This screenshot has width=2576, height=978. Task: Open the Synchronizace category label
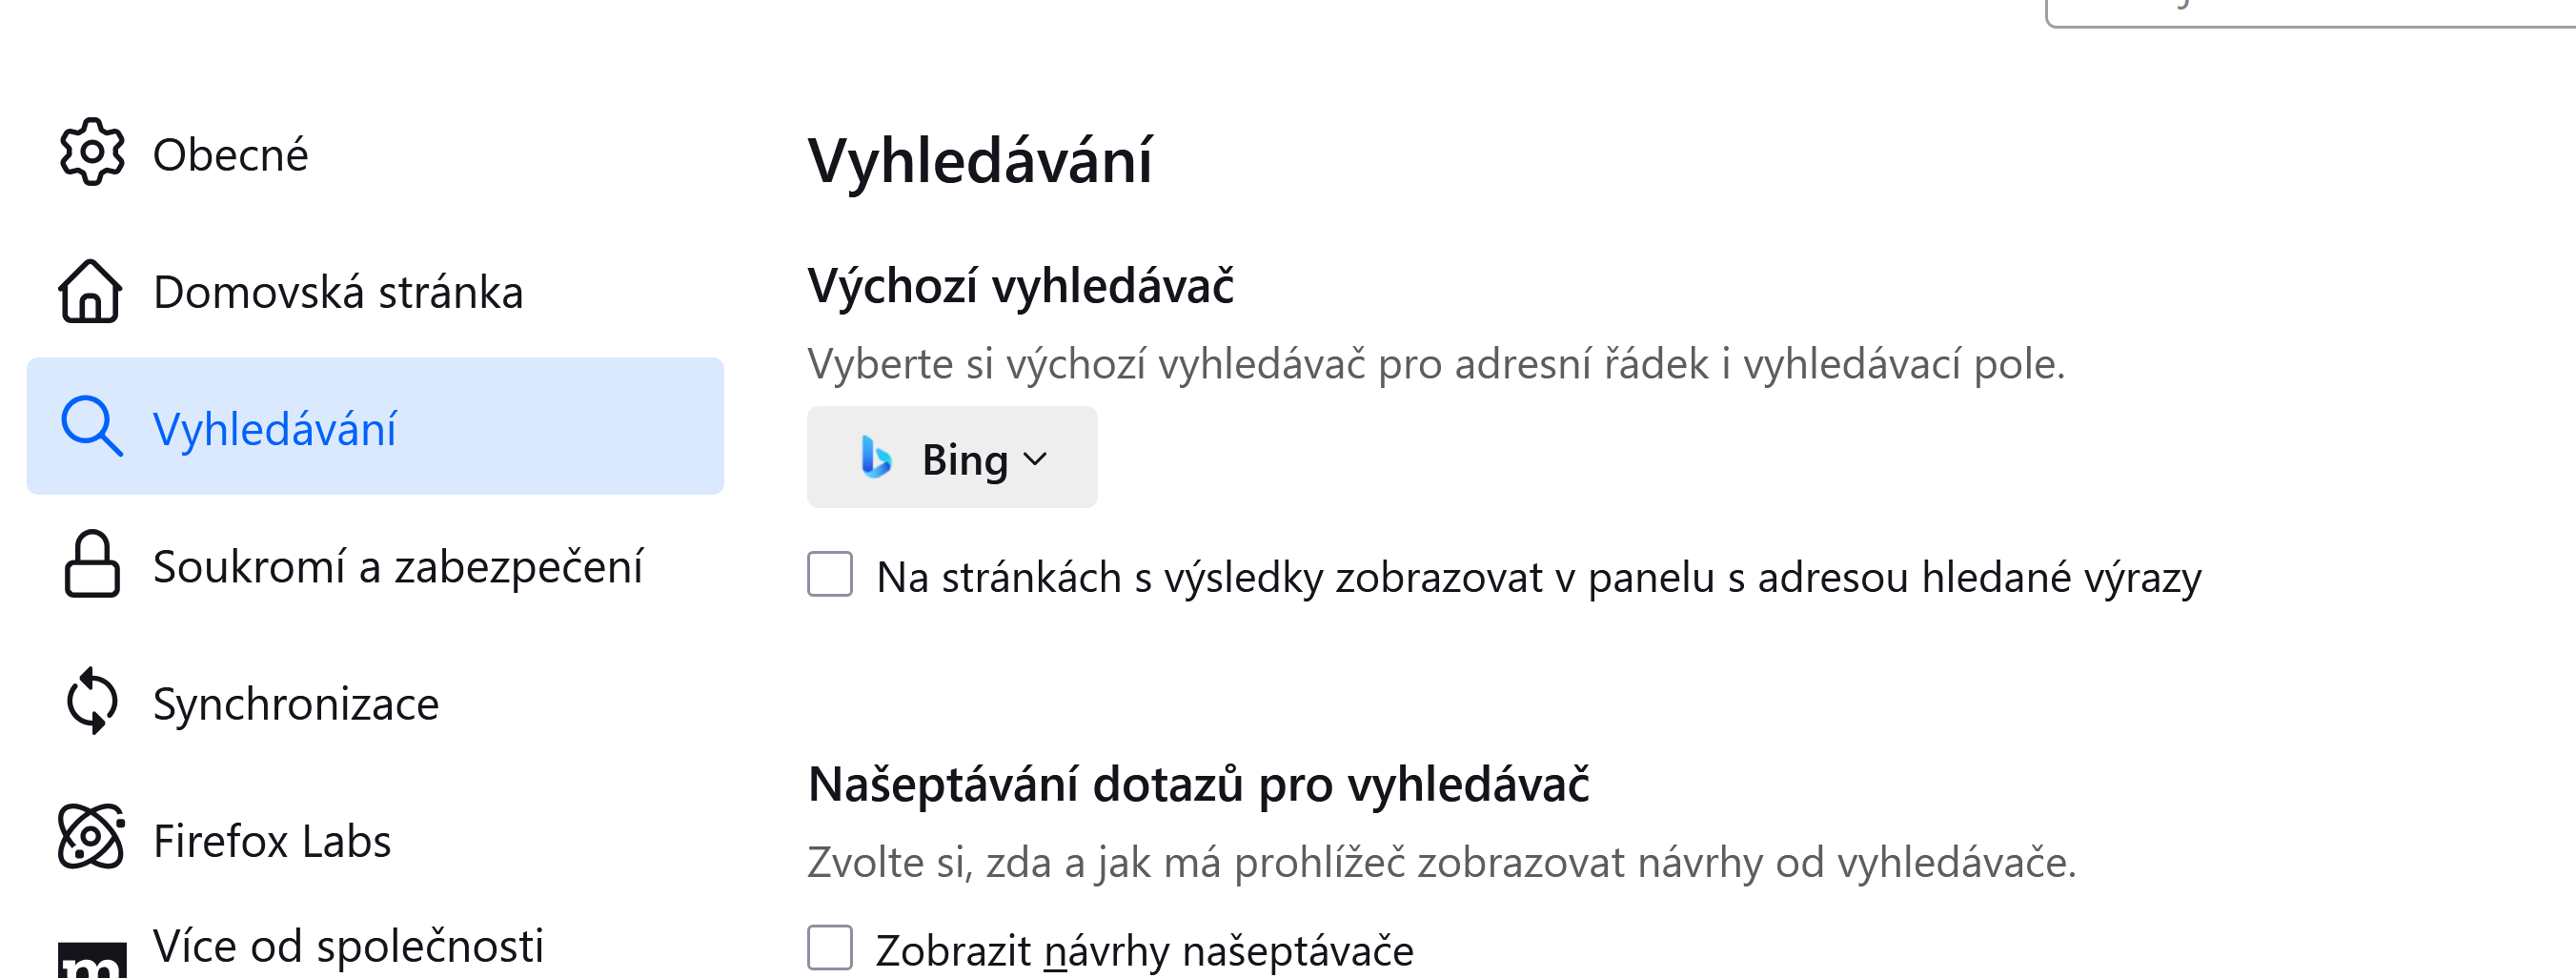point(296,704)
